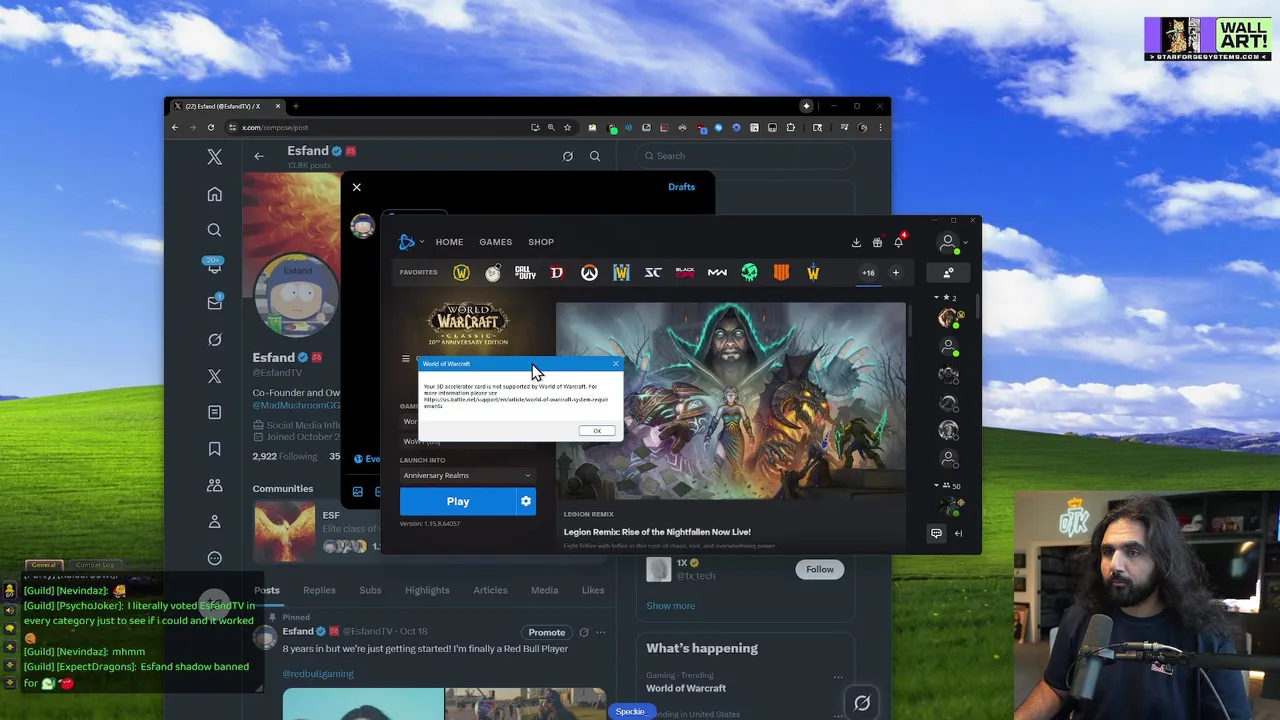Select the StarCraft favorite icon
Screen dimensions: 1280x720
pos(653,272)
